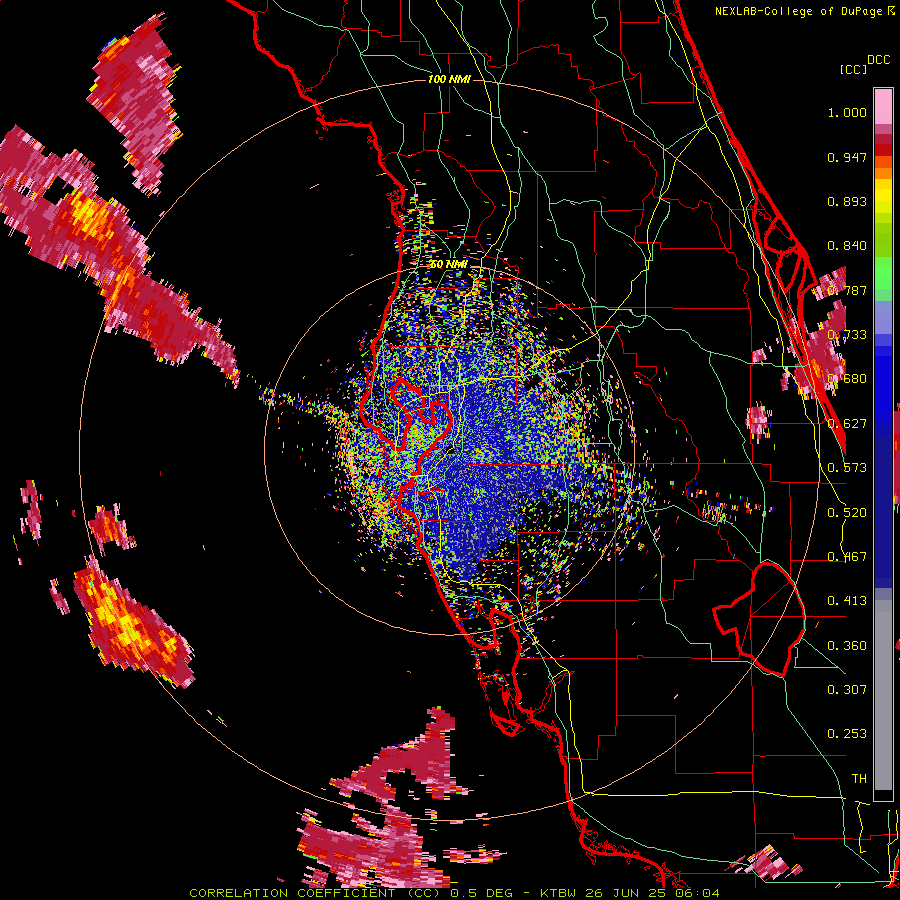Select the 0.253 scale value
Image resolution: width=900 pixels, height=900 pixels.
(x=847, y=734)
